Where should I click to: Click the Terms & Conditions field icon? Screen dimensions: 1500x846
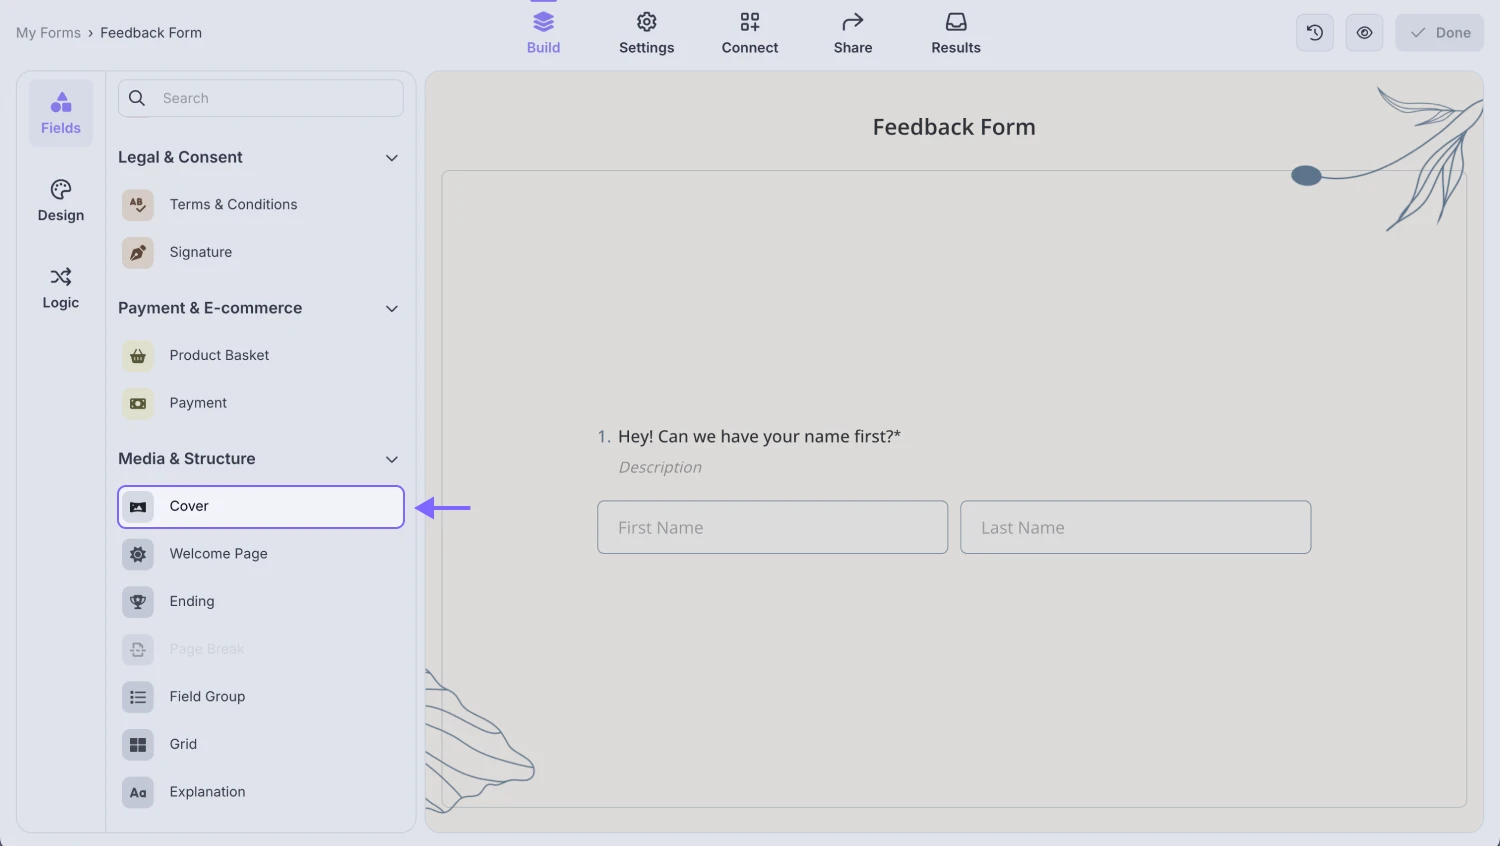click(137, 204)
